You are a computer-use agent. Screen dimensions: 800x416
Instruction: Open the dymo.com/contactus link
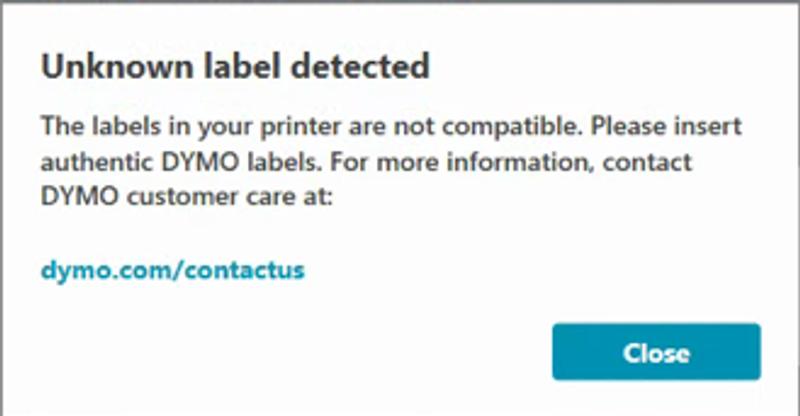click(x=172, y=270)
